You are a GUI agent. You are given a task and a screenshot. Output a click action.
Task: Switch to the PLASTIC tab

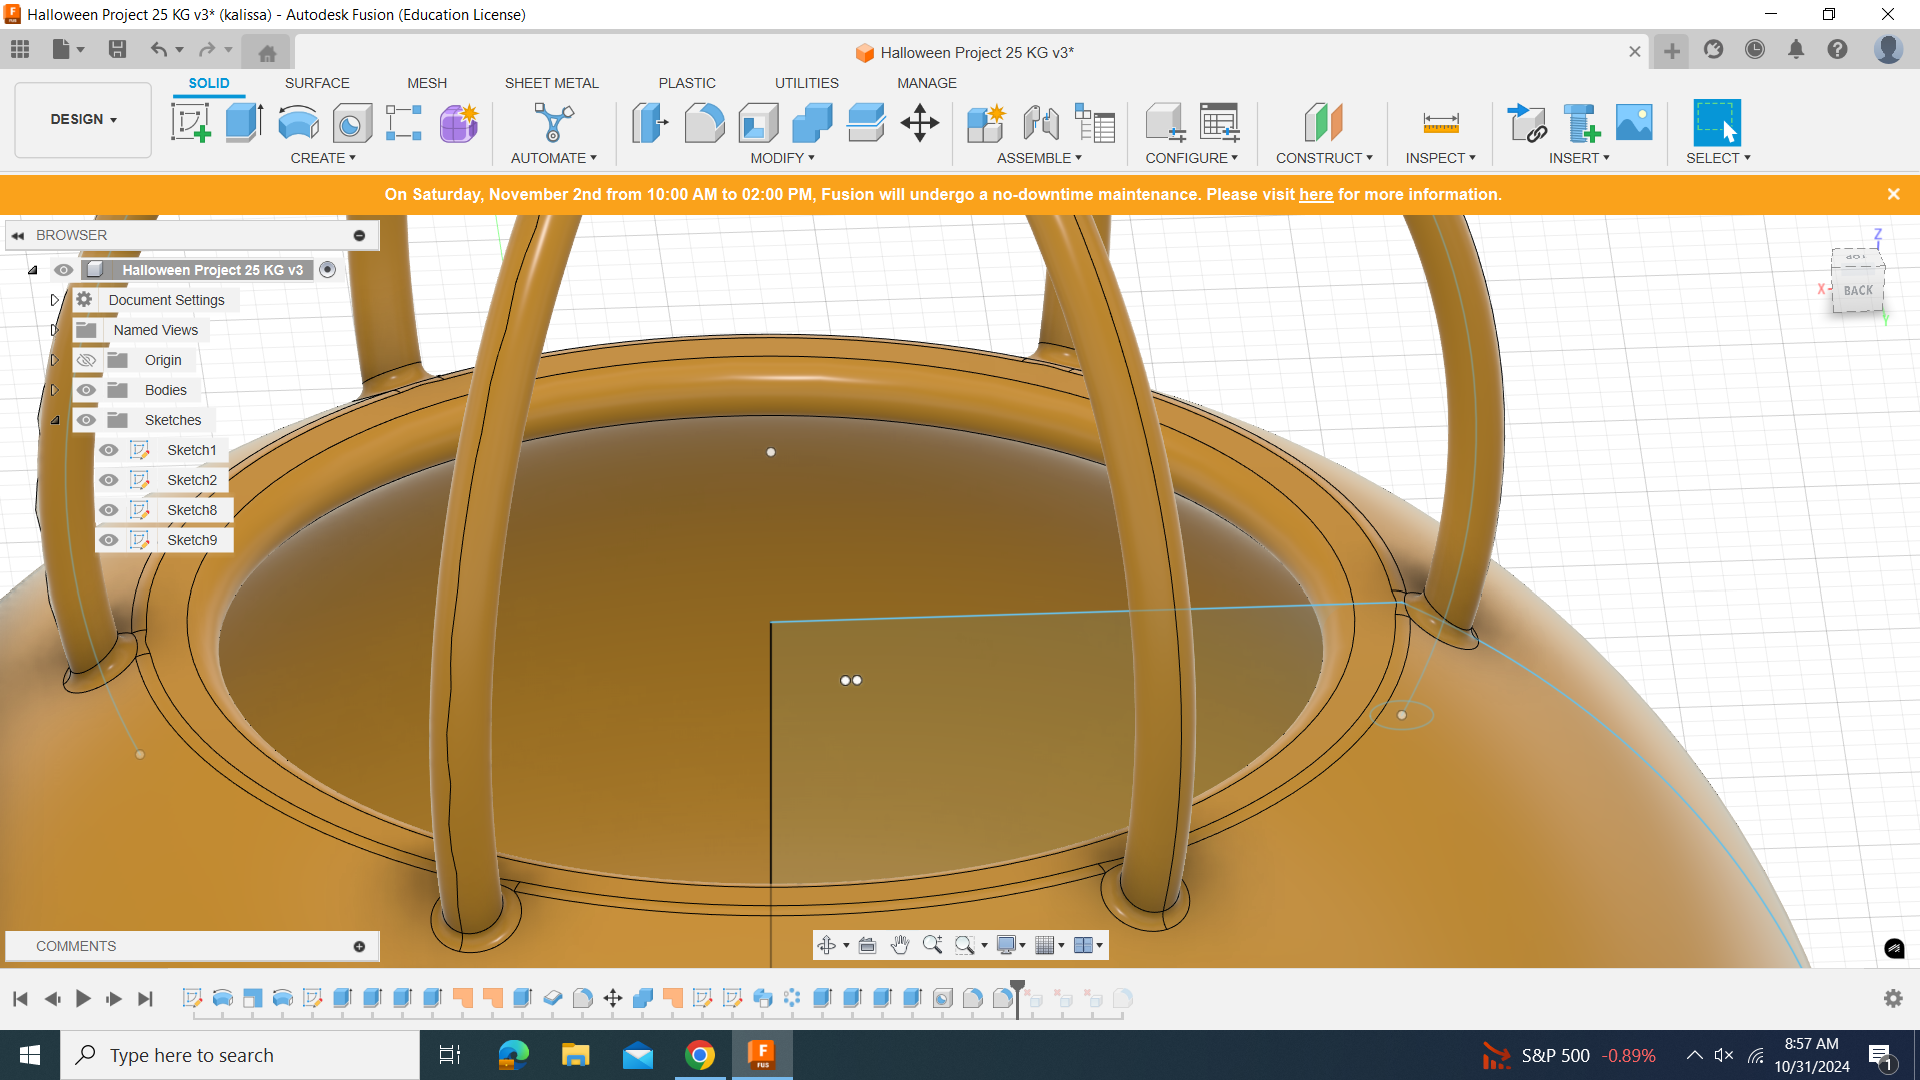coord(687,83)
